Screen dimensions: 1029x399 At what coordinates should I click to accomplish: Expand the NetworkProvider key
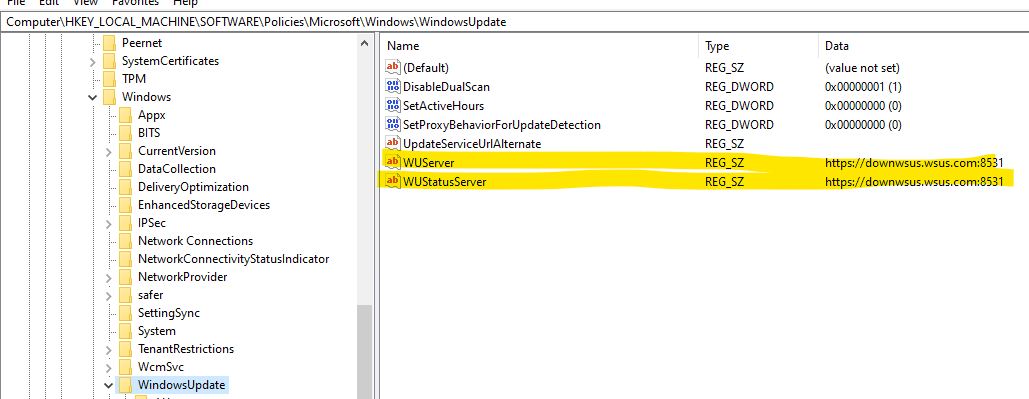click(x=108, y=277)
